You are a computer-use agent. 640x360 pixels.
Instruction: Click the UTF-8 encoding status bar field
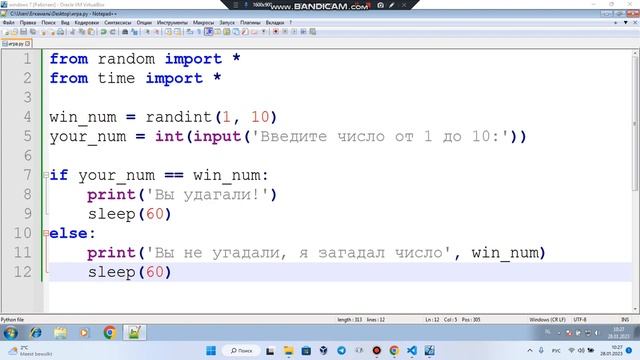pos(580,320)
